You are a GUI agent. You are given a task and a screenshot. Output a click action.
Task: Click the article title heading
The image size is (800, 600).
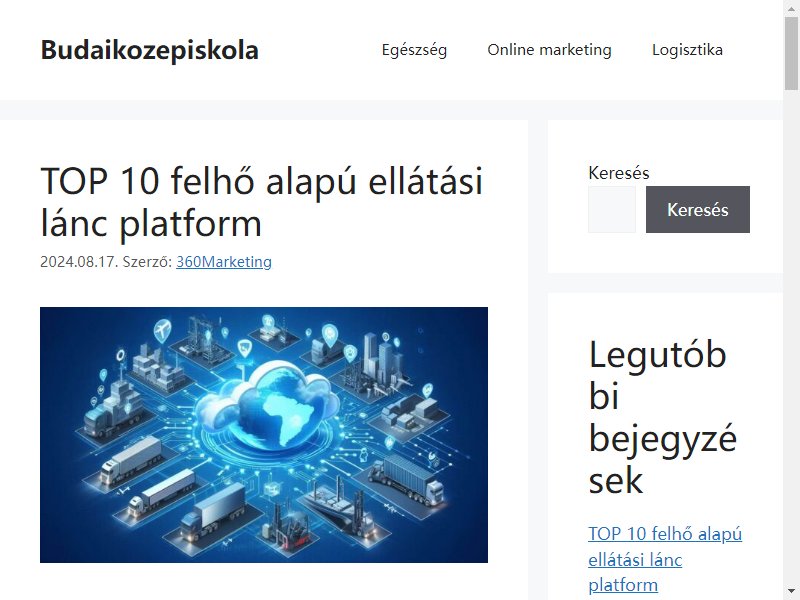261,202
